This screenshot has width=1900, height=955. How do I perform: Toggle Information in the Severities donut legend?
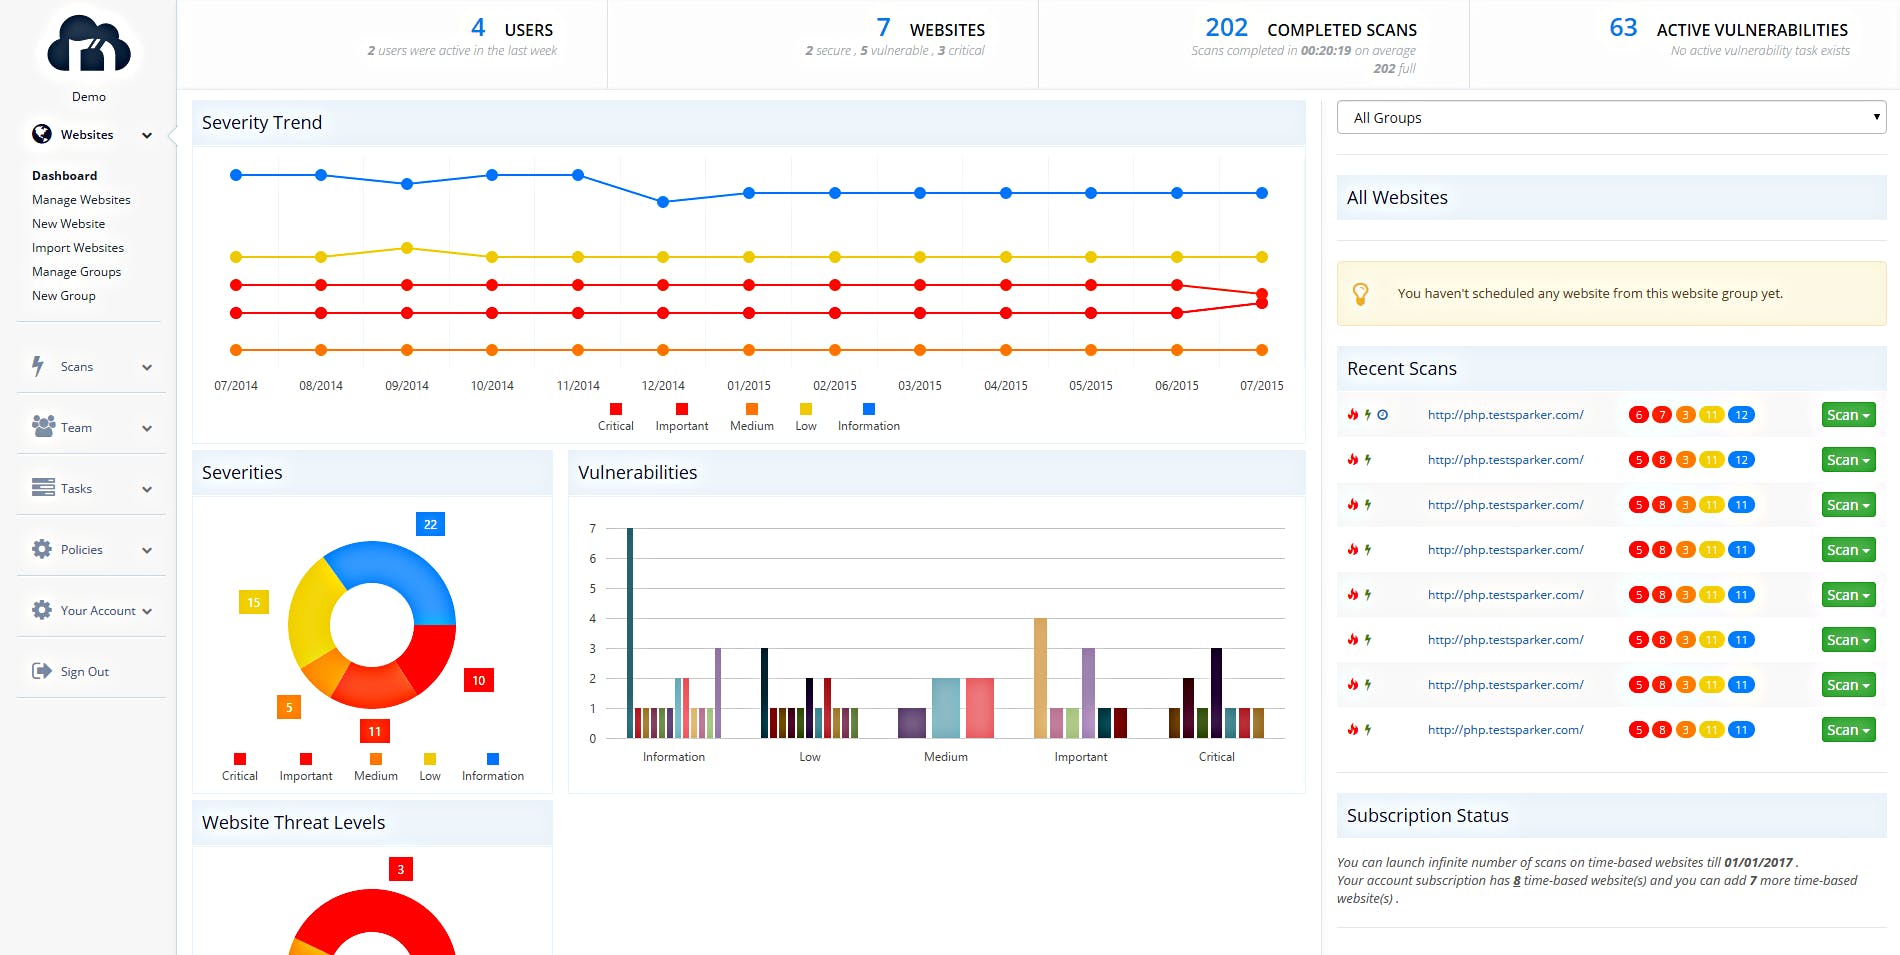493,767
